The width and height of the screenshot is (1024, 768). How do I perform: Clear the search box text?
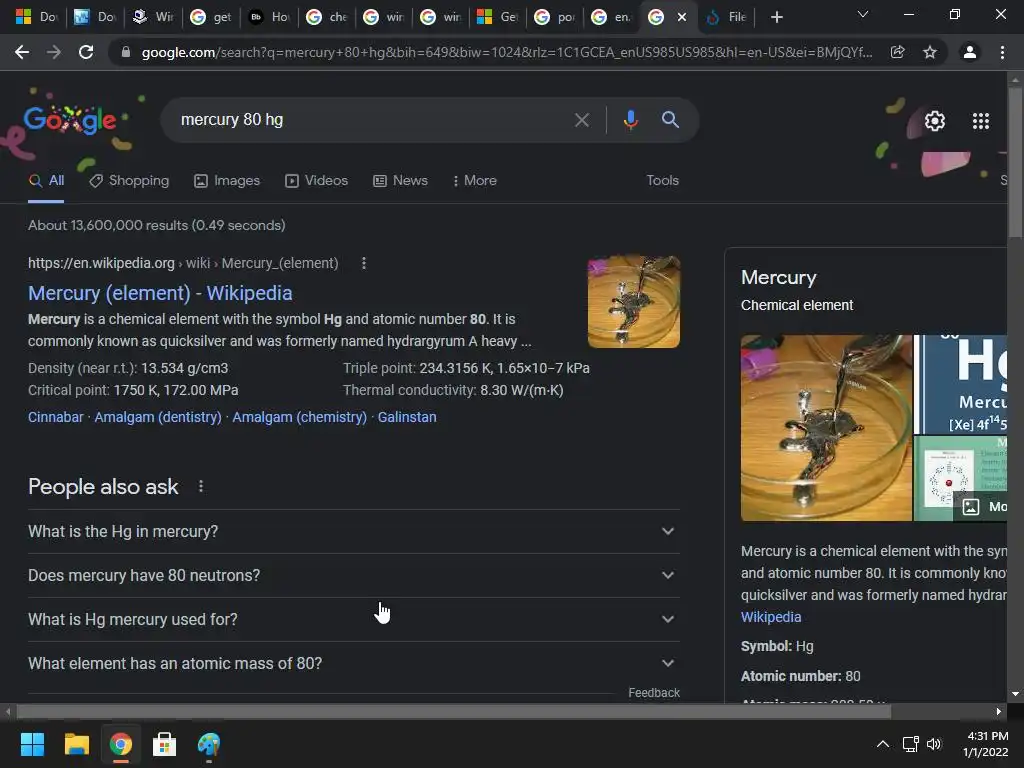point(581,120)
